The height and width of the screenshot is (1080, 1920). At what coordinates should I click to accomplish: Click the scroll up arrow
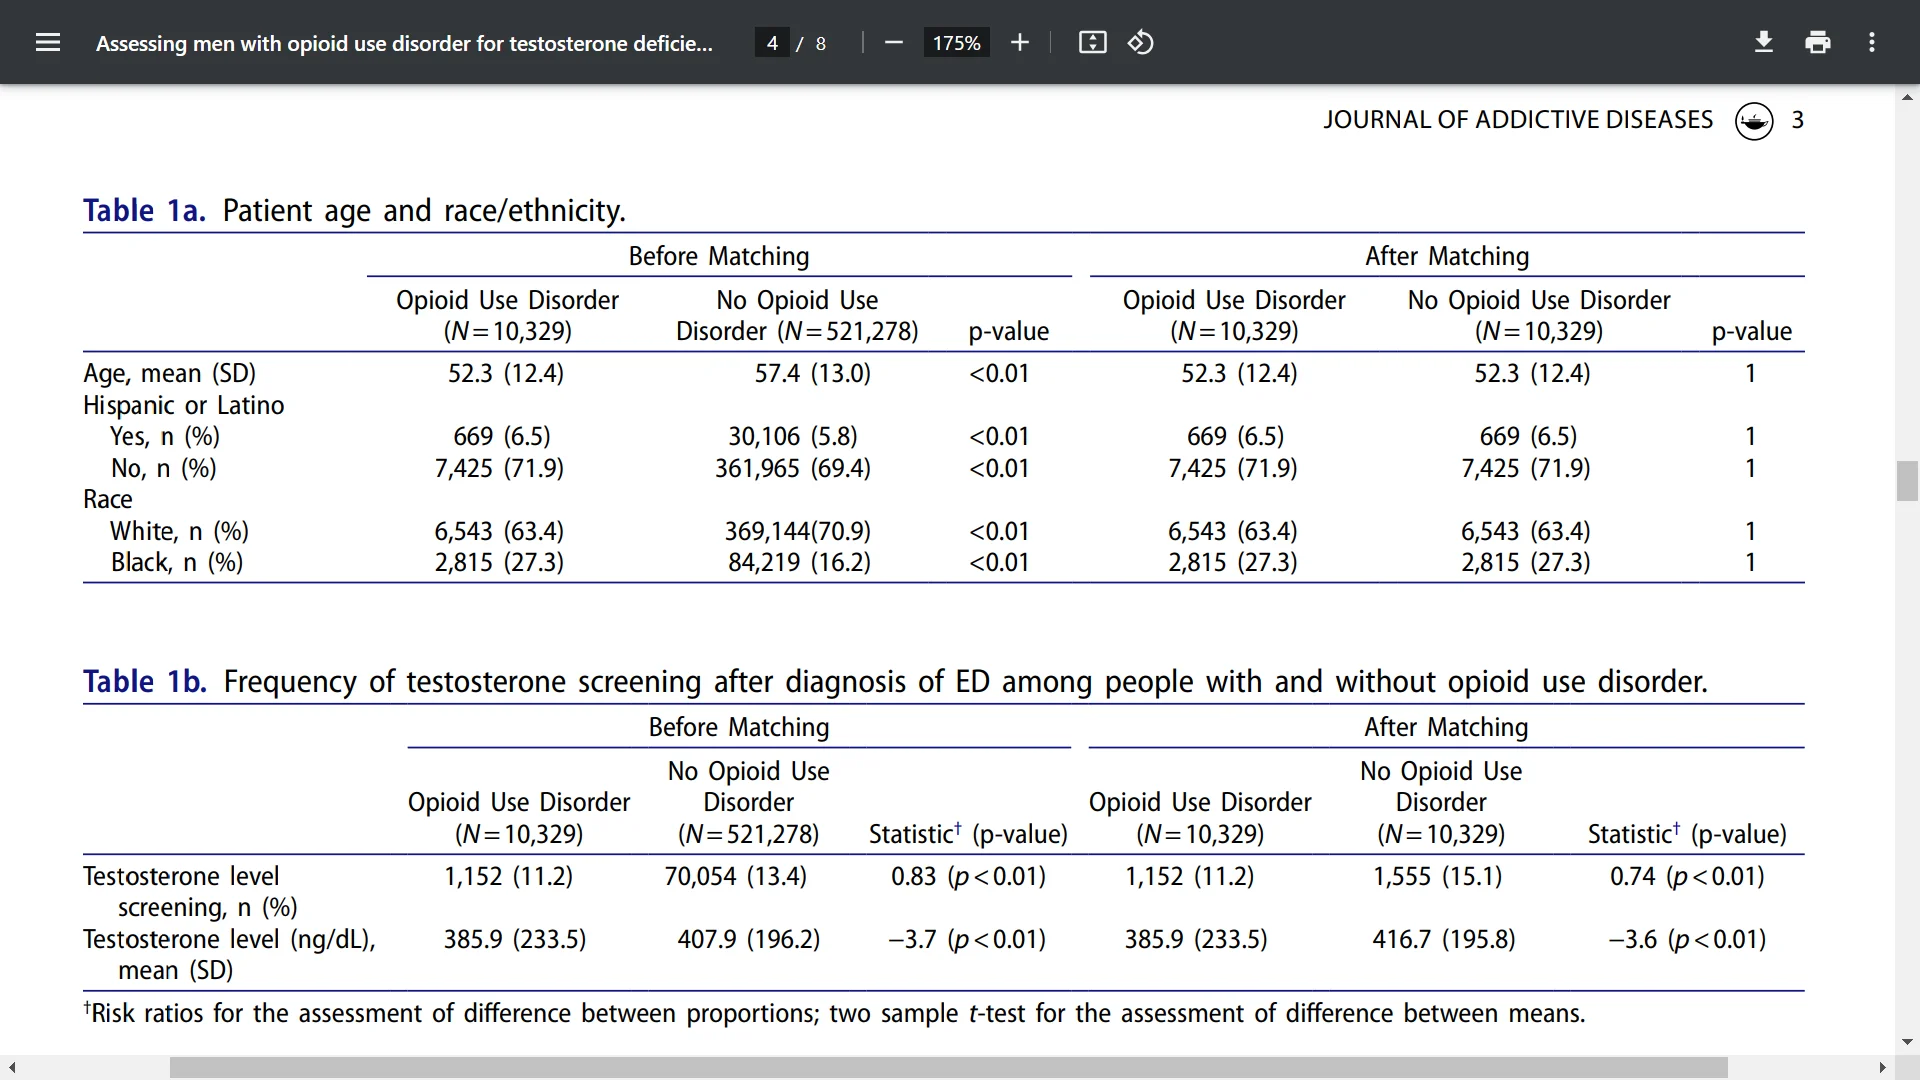coord(1907,97)
